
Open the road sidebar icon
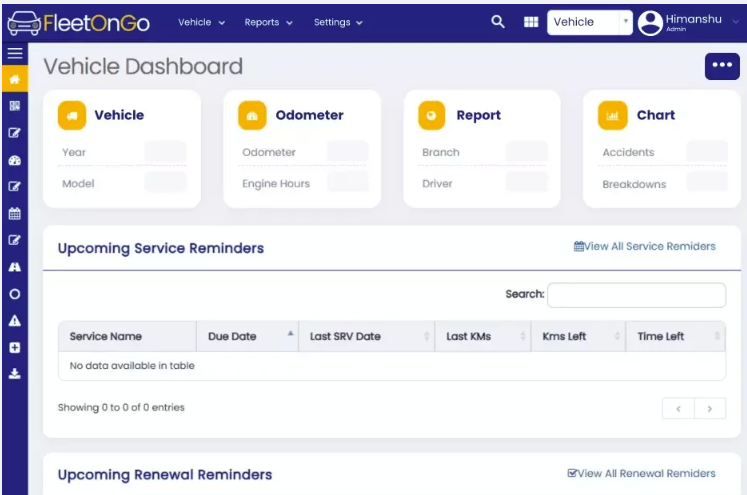click(x=15, y=267)
